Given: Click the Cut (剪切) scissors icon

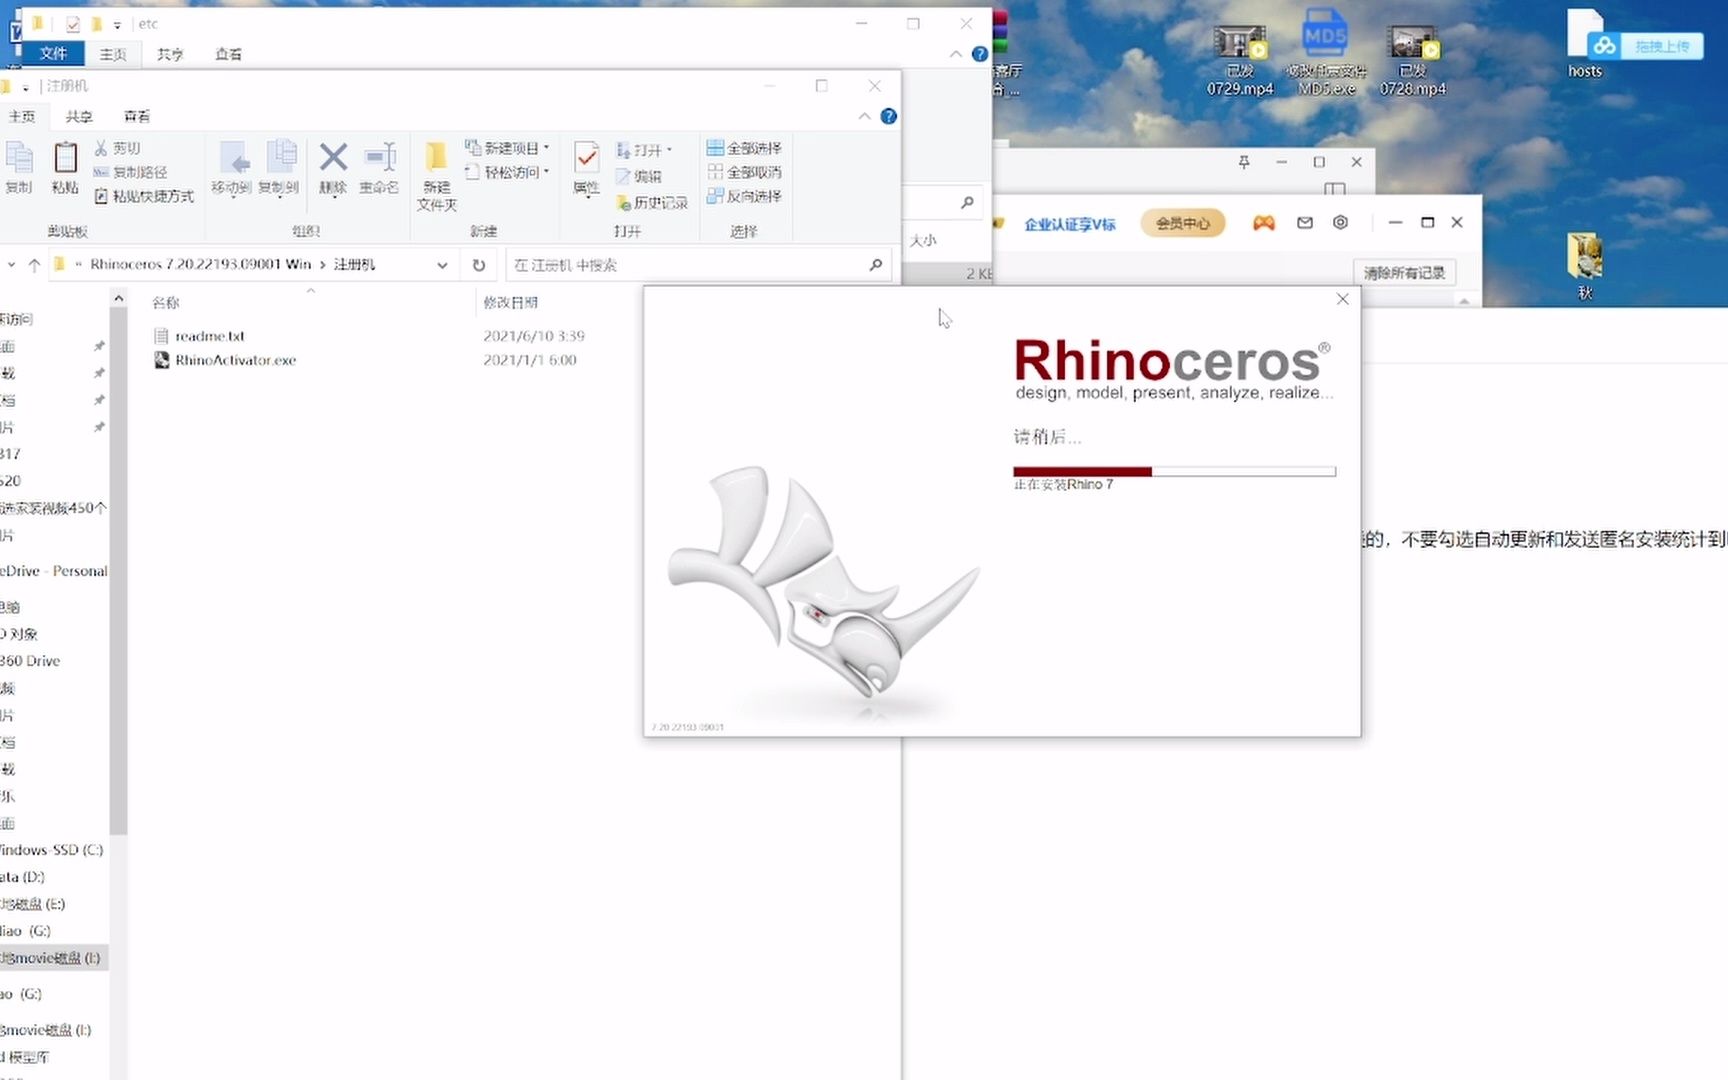Looking at the screenshot, I should (117, 148).
